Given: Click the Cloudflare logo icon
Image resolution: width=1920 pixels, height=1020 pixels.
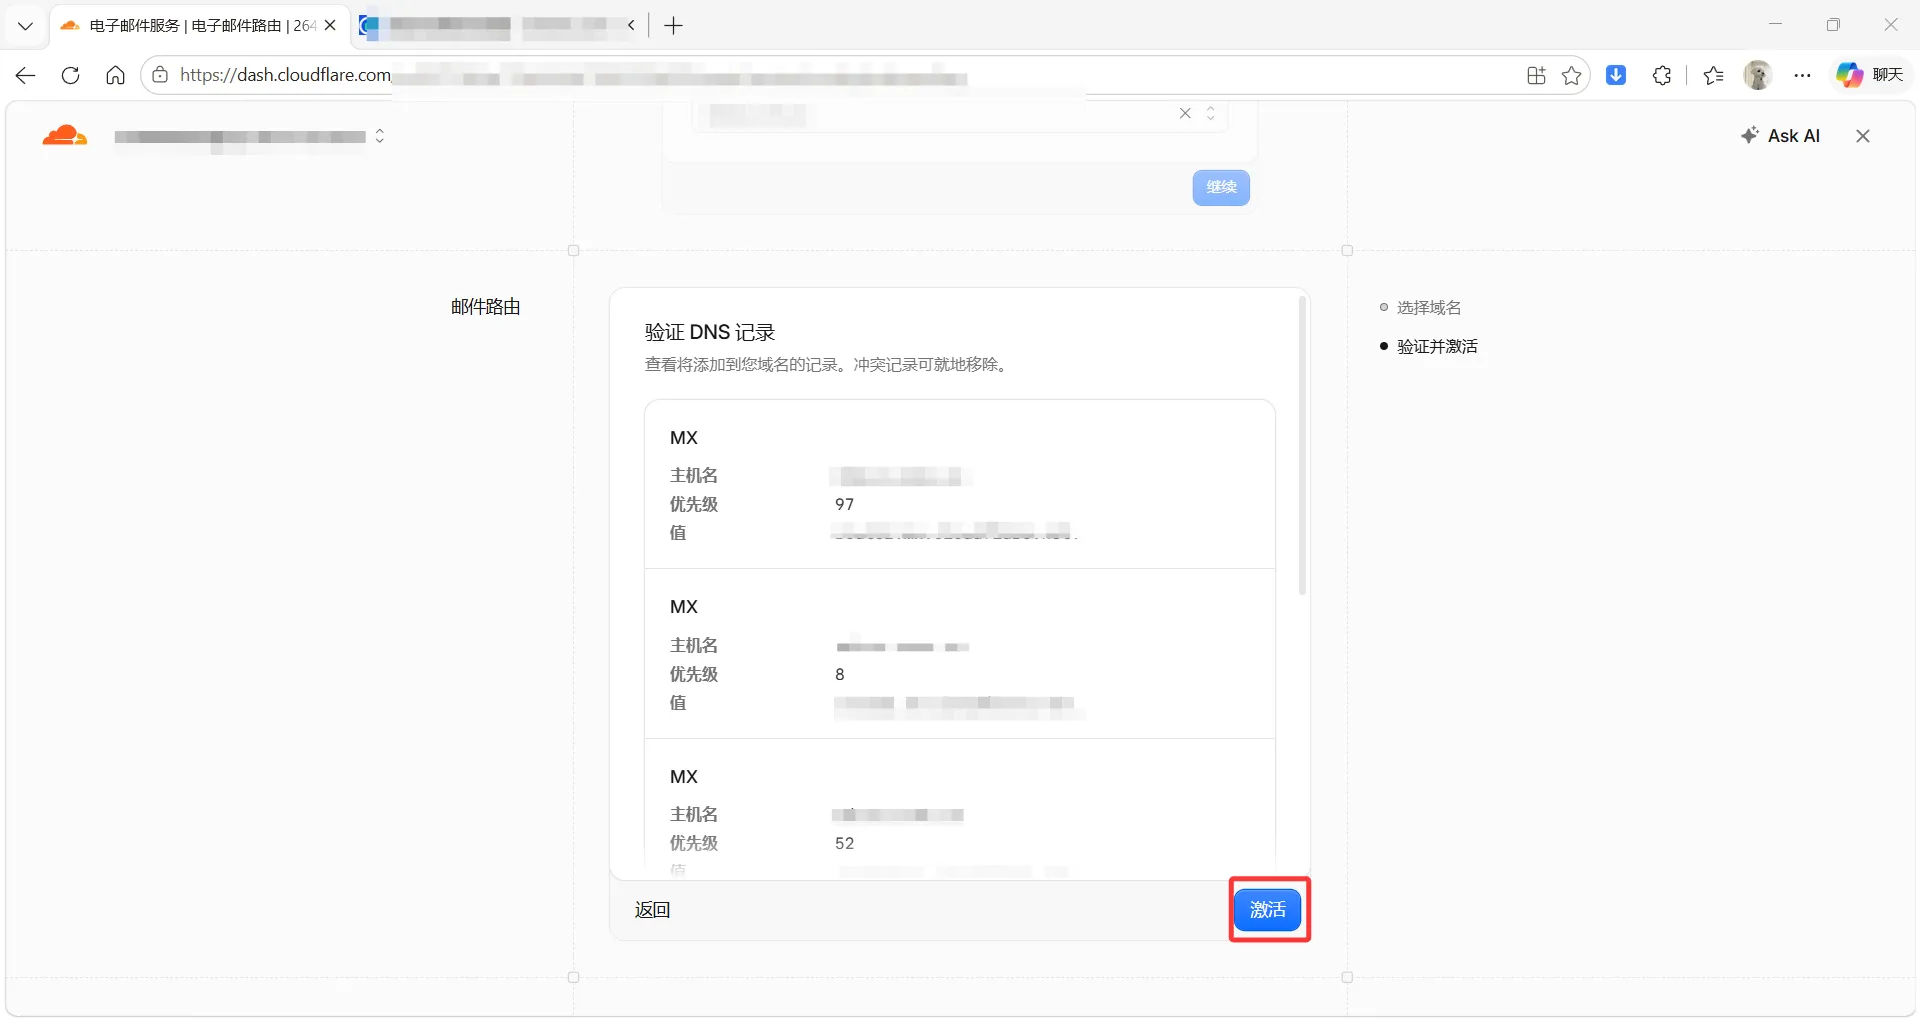Looking at the screenshot, I should [x=65, y=136].
